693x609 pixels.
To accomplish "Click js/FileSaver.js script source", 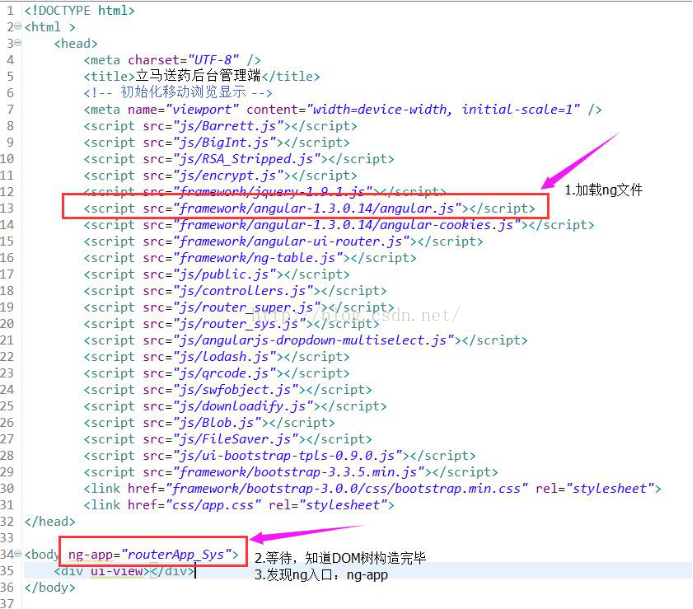I will (236, 439).
